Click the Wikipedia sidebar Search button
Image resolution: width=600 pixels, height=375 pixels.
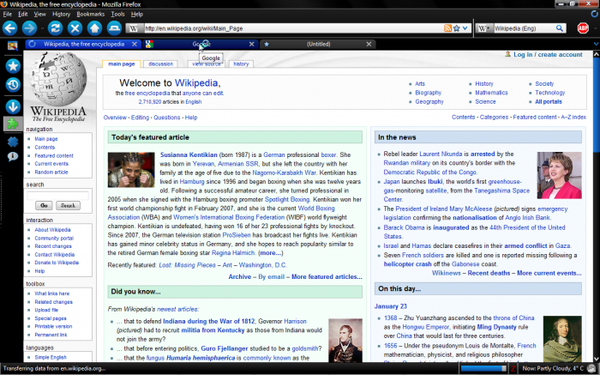click(68, 205)
